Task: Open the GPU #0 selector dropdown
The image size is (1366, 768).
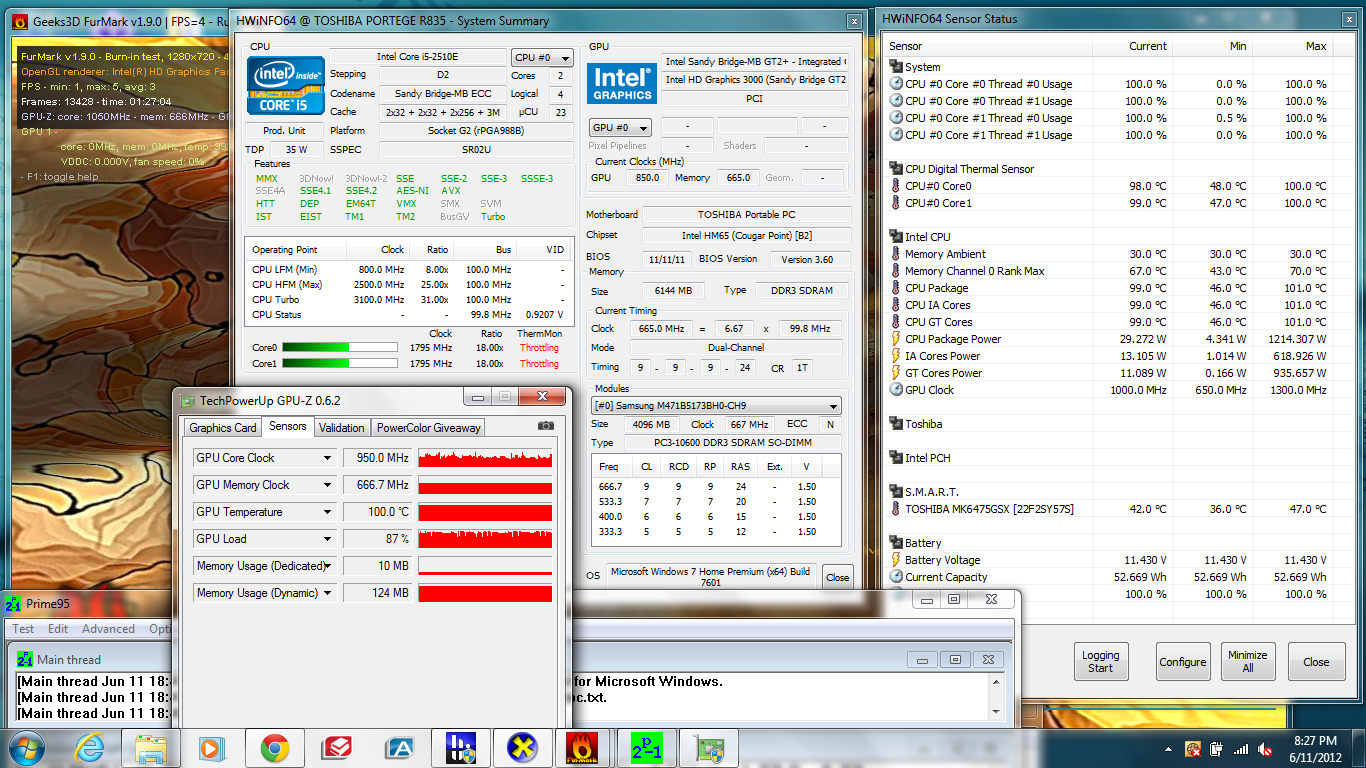Action: (620, 127)
